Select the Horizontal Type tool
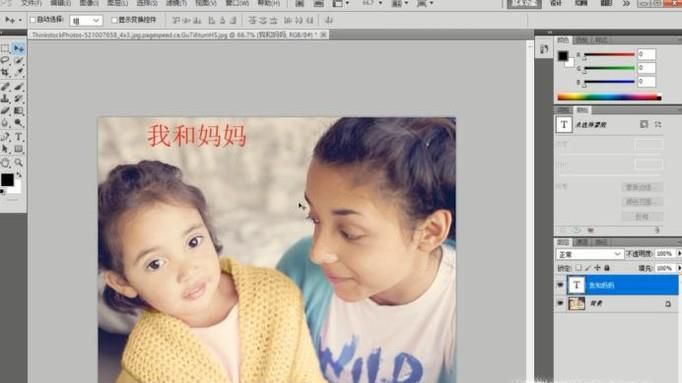 pos(18,137)
